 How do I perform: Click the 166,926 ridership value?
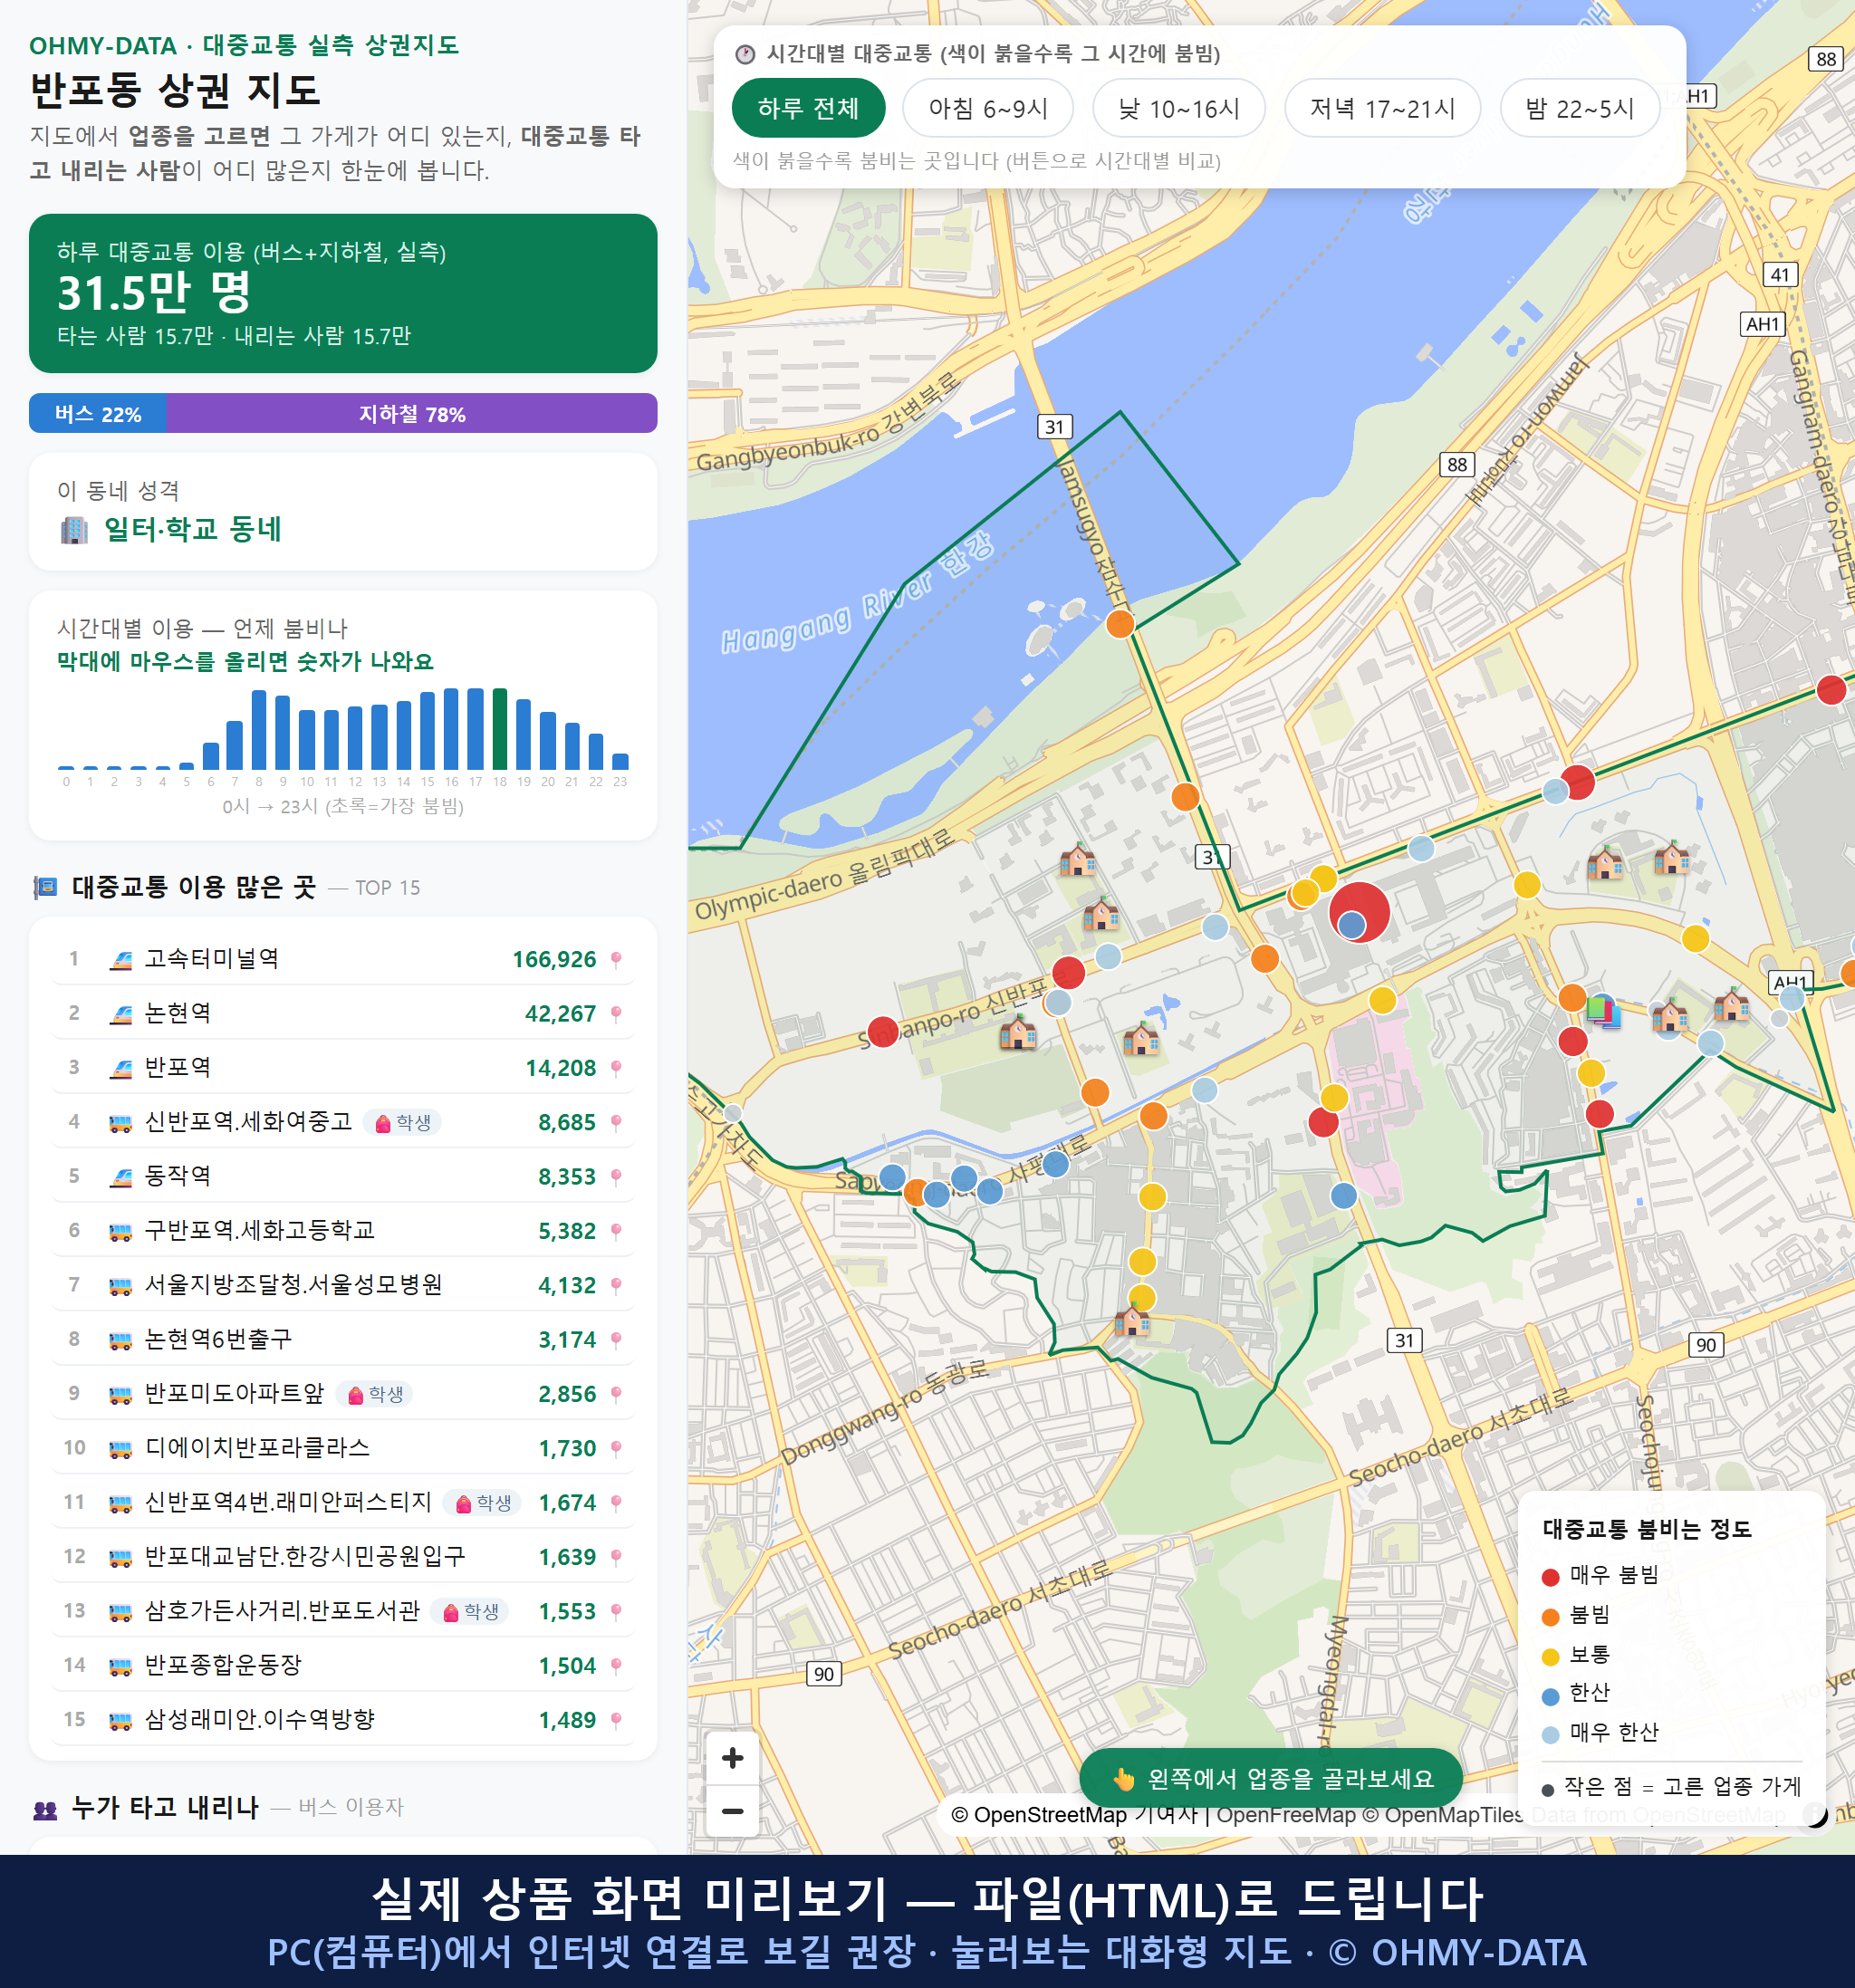554,960
